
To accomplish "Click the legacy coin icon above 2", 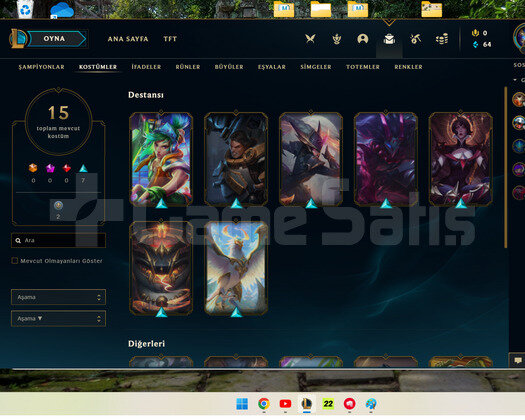I will (x=58, y=205).
